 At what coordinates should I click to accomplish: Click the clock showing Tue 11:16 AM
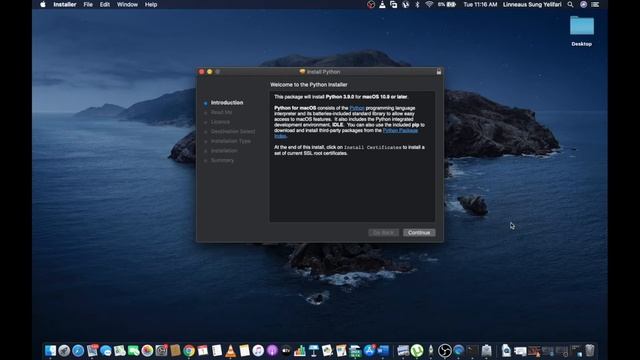(480, 4)
